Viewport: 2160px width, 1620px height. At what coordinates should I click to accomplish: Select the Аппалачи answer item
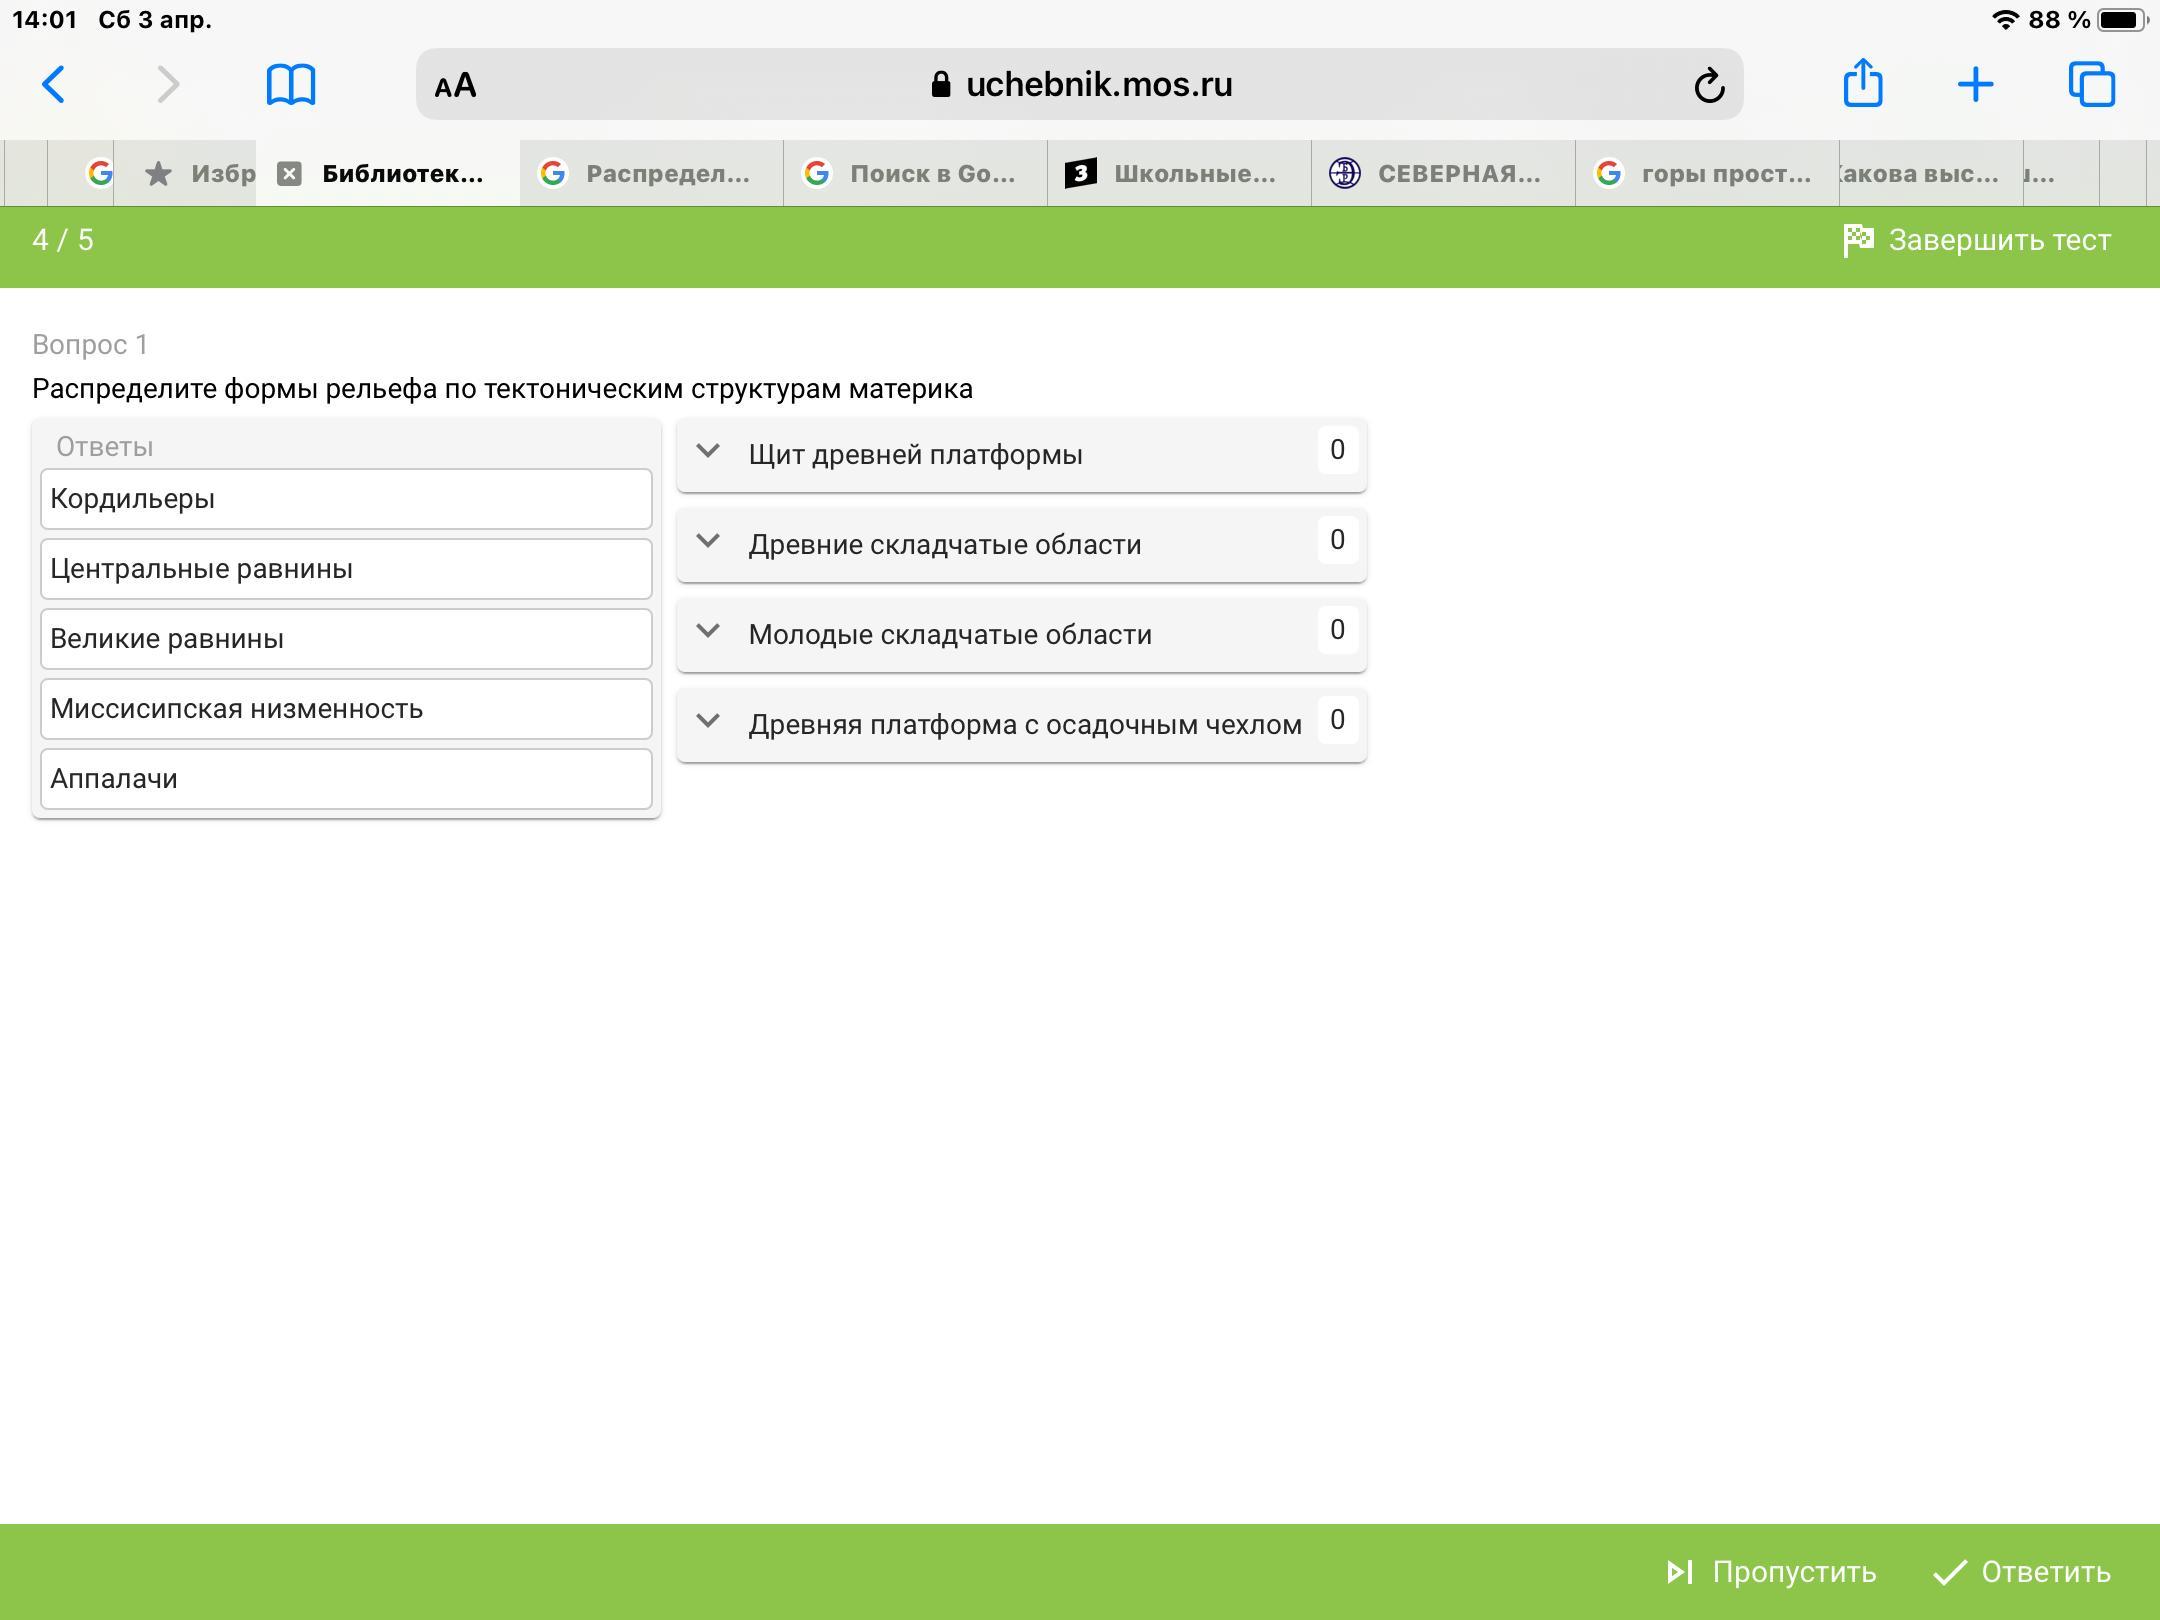pyautogui.click(x=346, y=779)
